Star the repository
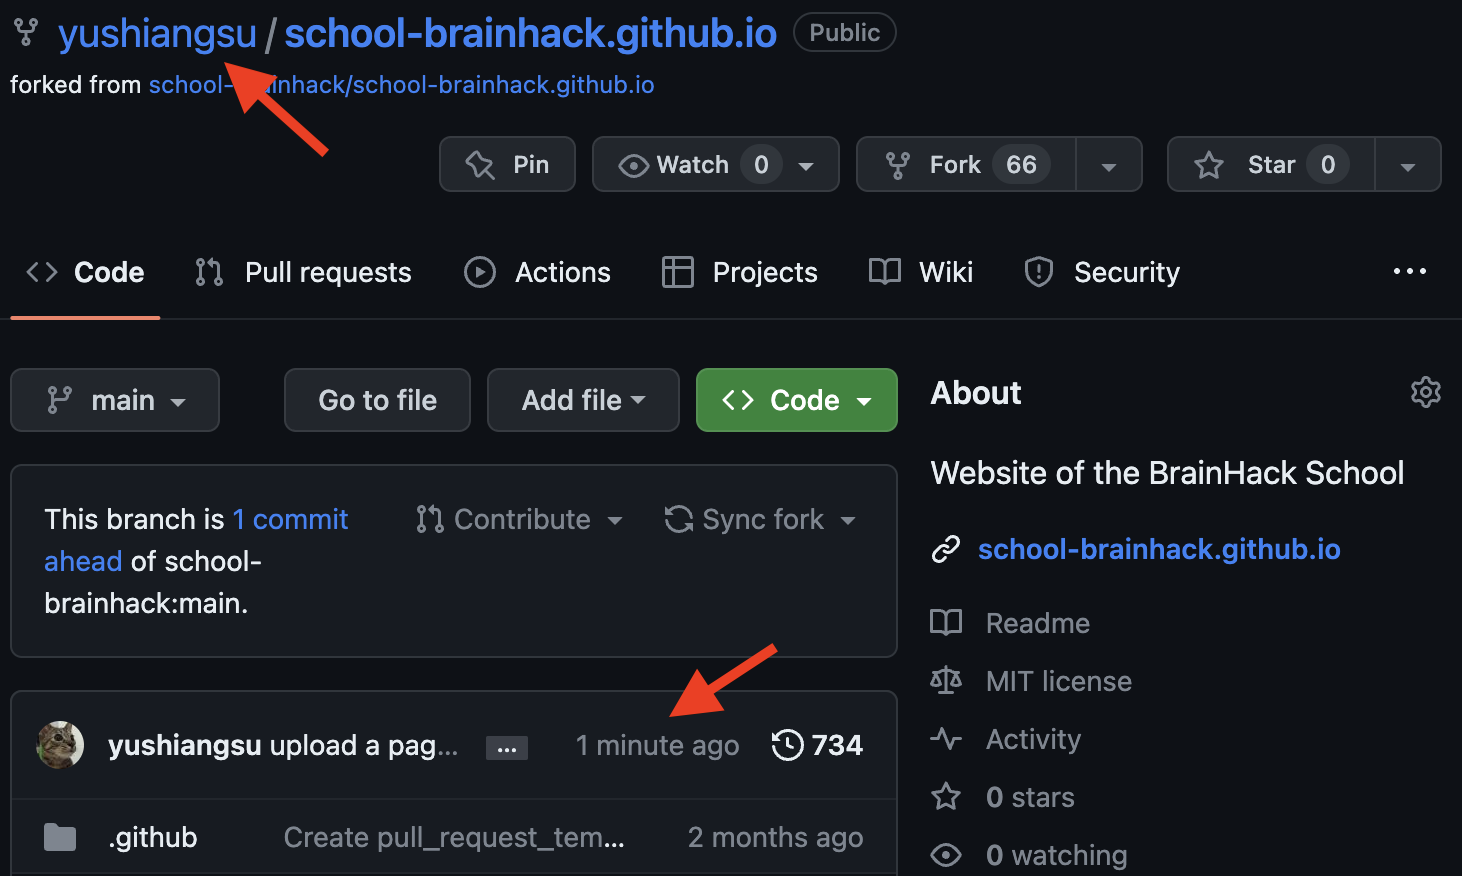This screenshot has height=876, width=1462. (x=1271, y=164)
